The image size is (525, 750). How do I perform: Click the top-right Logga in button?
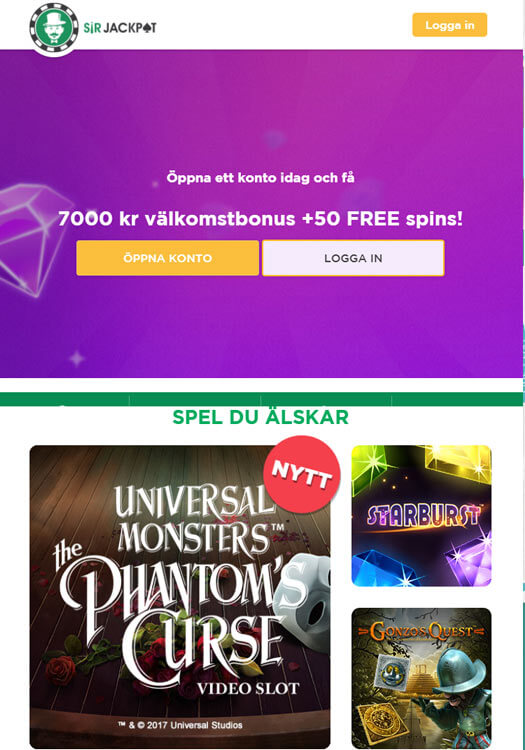click(449, 25)
